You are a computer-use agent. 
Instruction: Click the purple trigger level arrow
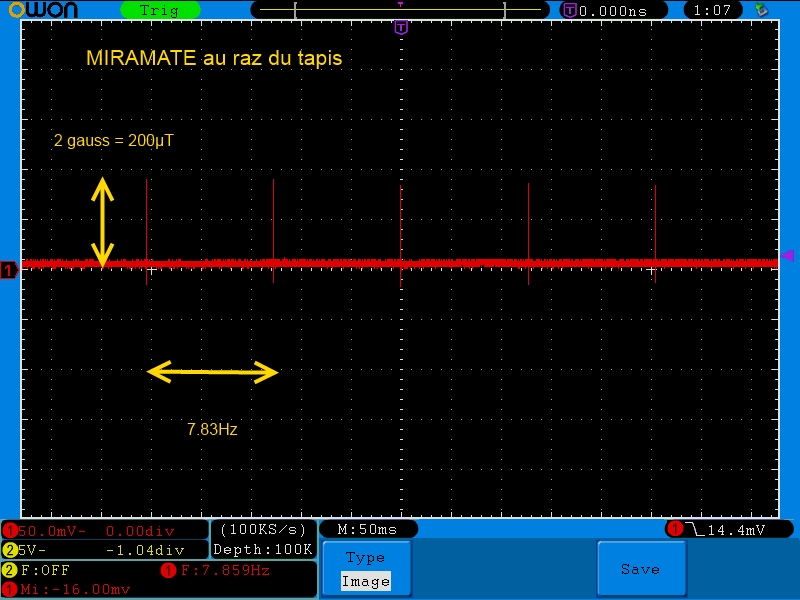(x=788, y=256)
